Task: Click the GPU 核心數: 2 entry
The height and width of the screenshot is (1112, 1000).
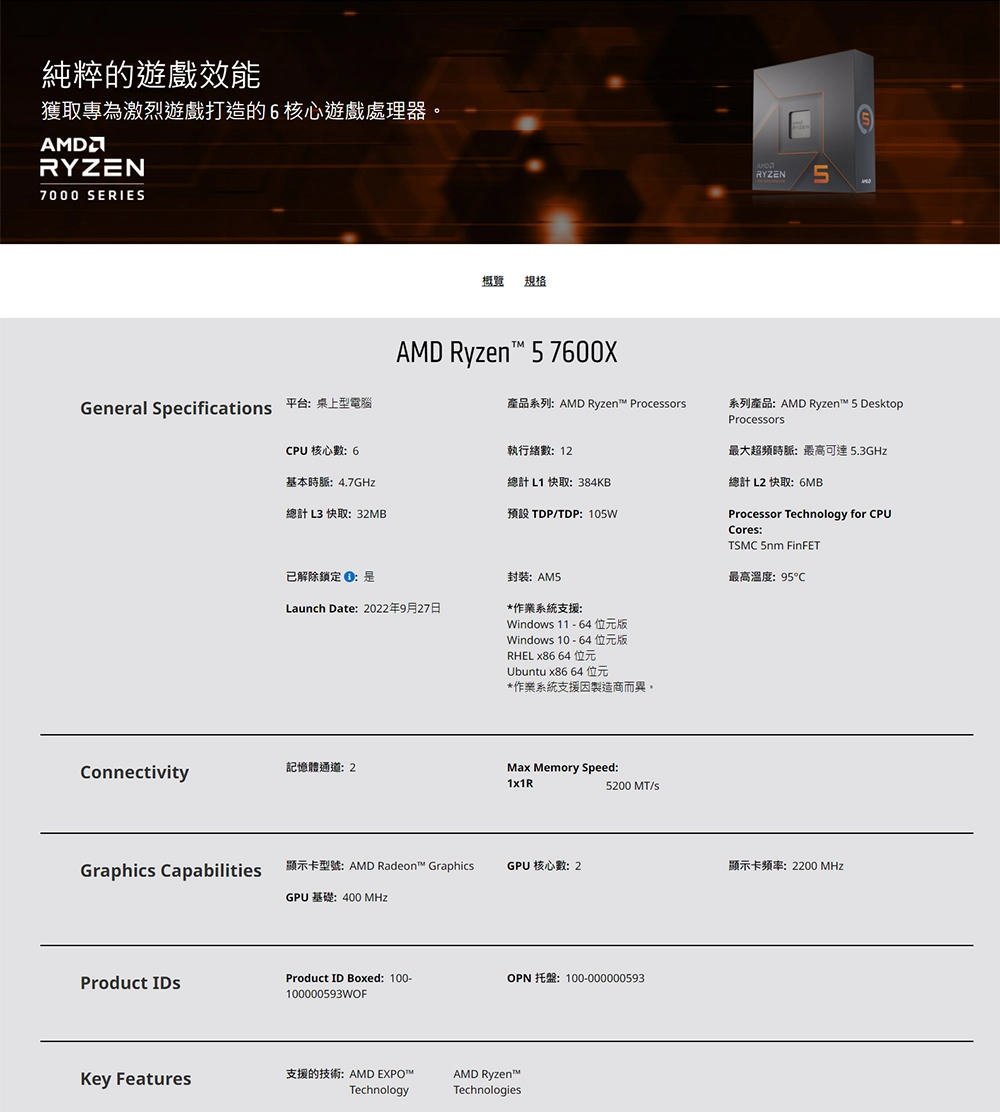Action: pyautogui.click(x=544, y=866)
